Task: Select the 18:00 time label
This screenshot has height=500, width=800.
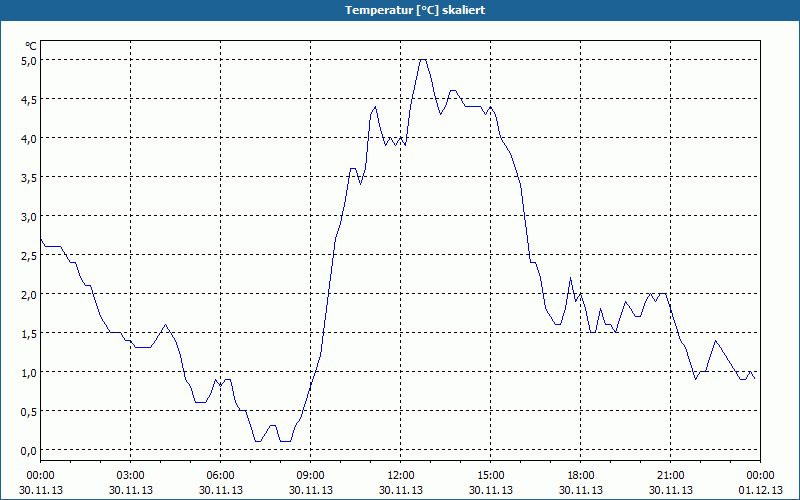Action: [x=581, y=476]
